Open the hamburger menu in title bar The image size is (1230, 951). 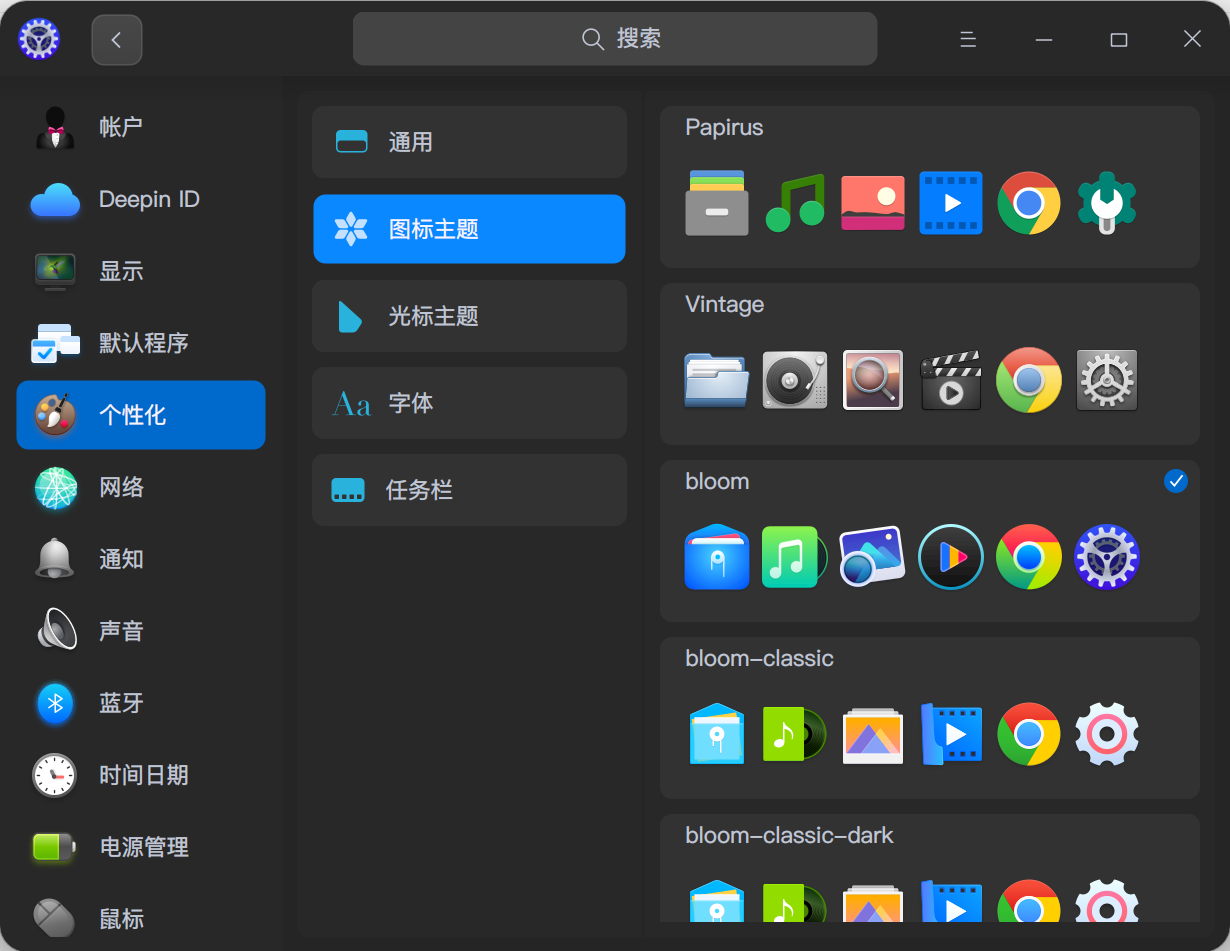(967, 40)
